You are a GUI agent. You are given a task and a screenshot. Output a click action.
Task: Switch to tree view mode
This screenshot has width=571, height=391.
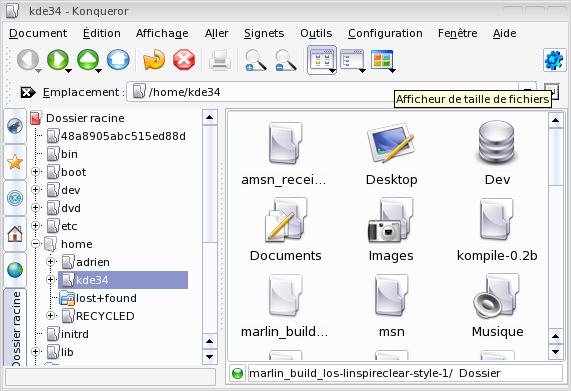(x=351, y=59)
